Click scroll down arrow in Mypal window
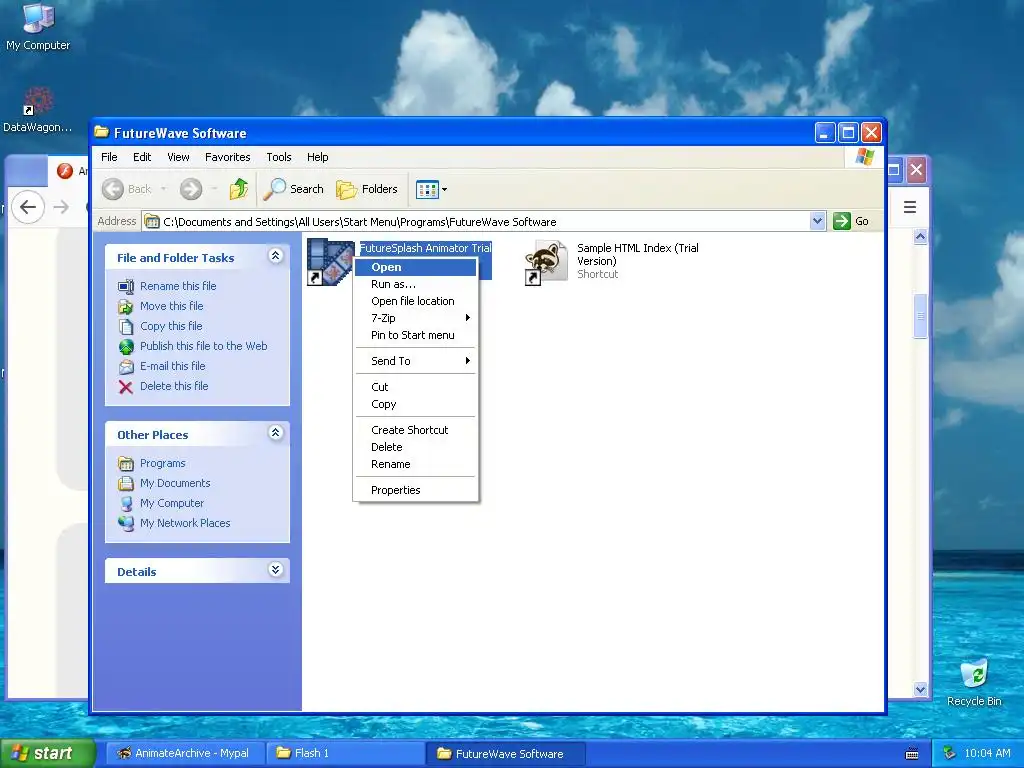This screenshot has width=1024, height=768. (x=920, y=689)
